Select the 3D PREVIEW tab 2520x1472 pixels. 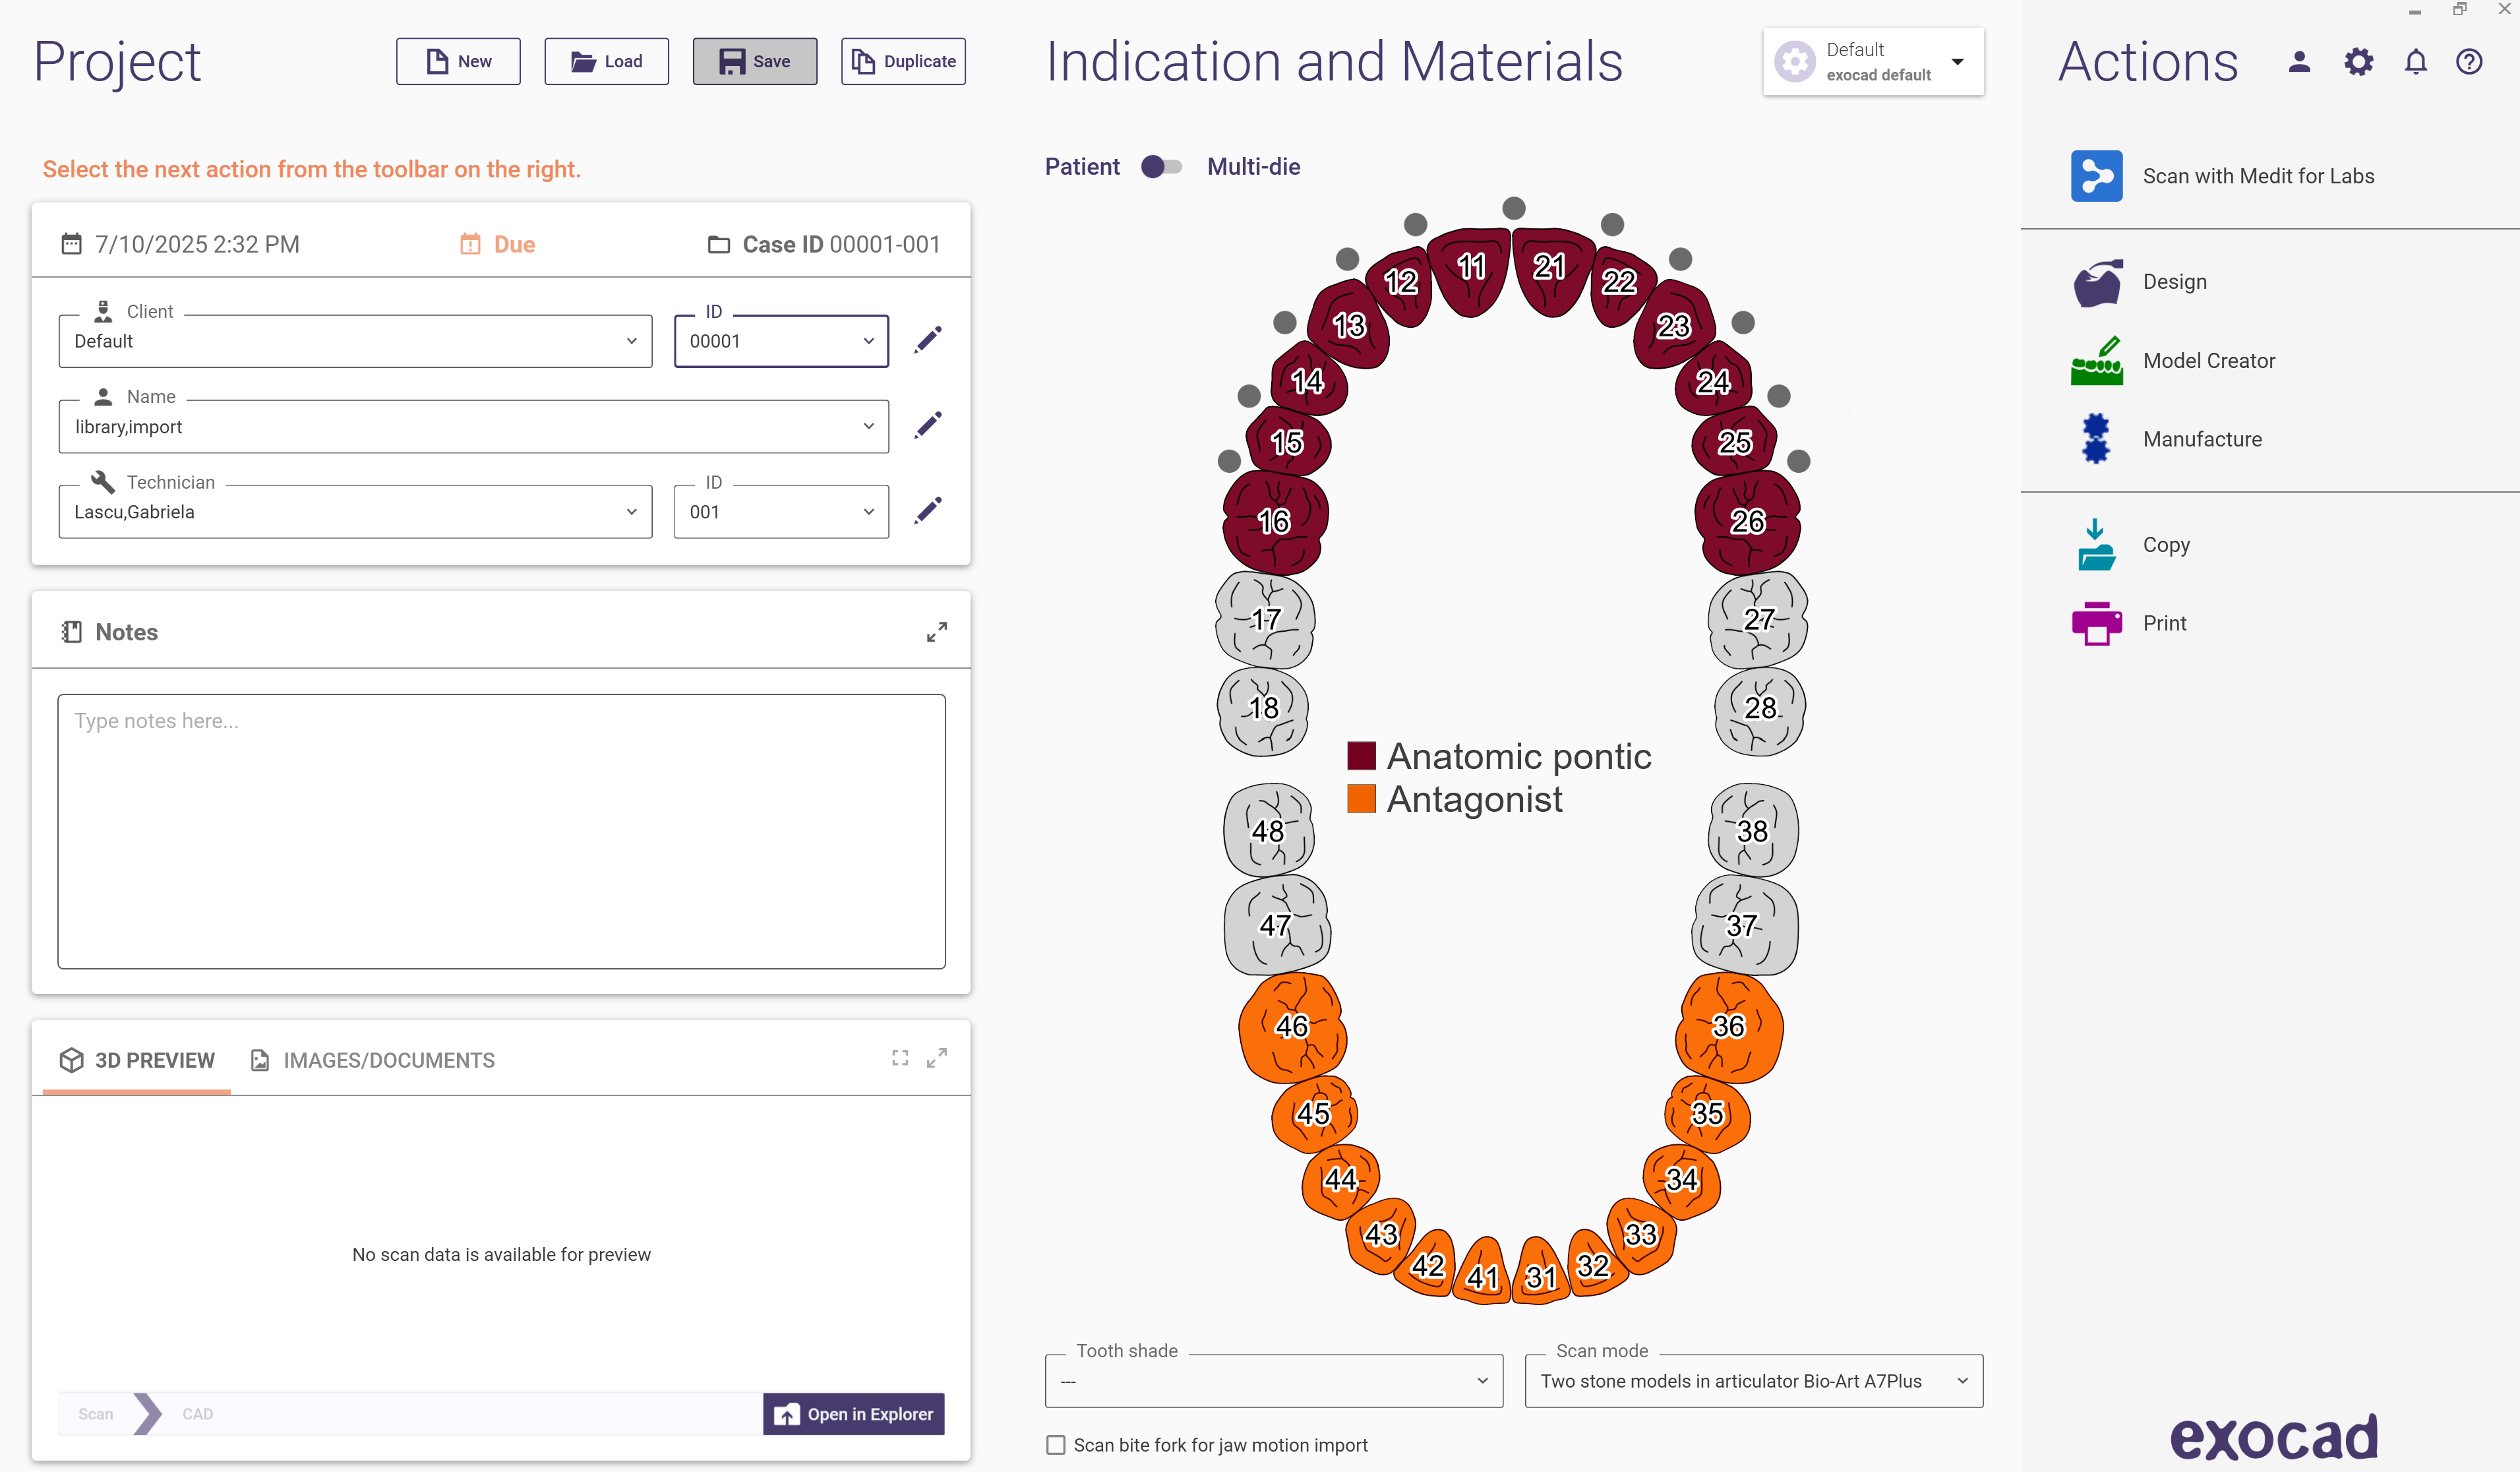pos(137,1060)
